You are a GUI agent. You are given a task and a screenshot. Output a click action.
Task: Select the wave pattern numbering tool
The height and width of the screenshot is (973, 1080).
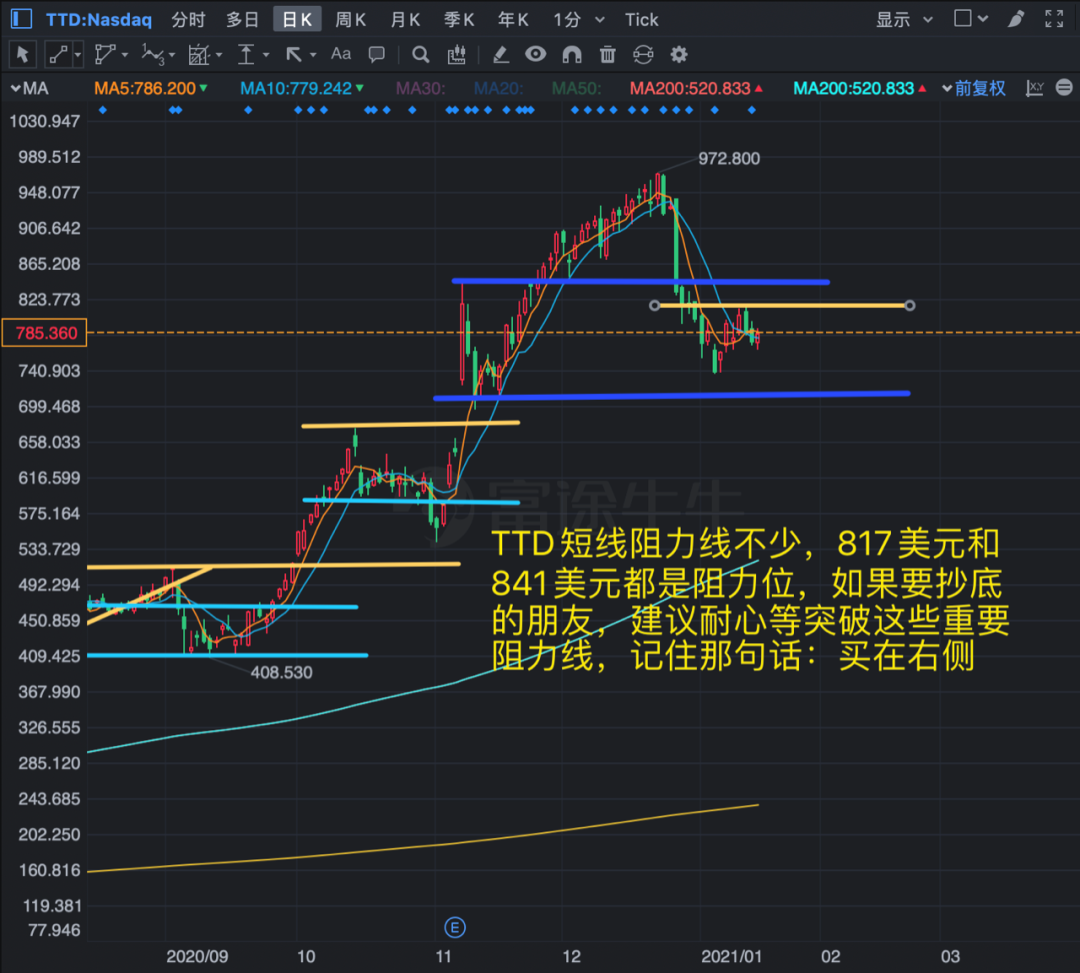click(152, 54)
